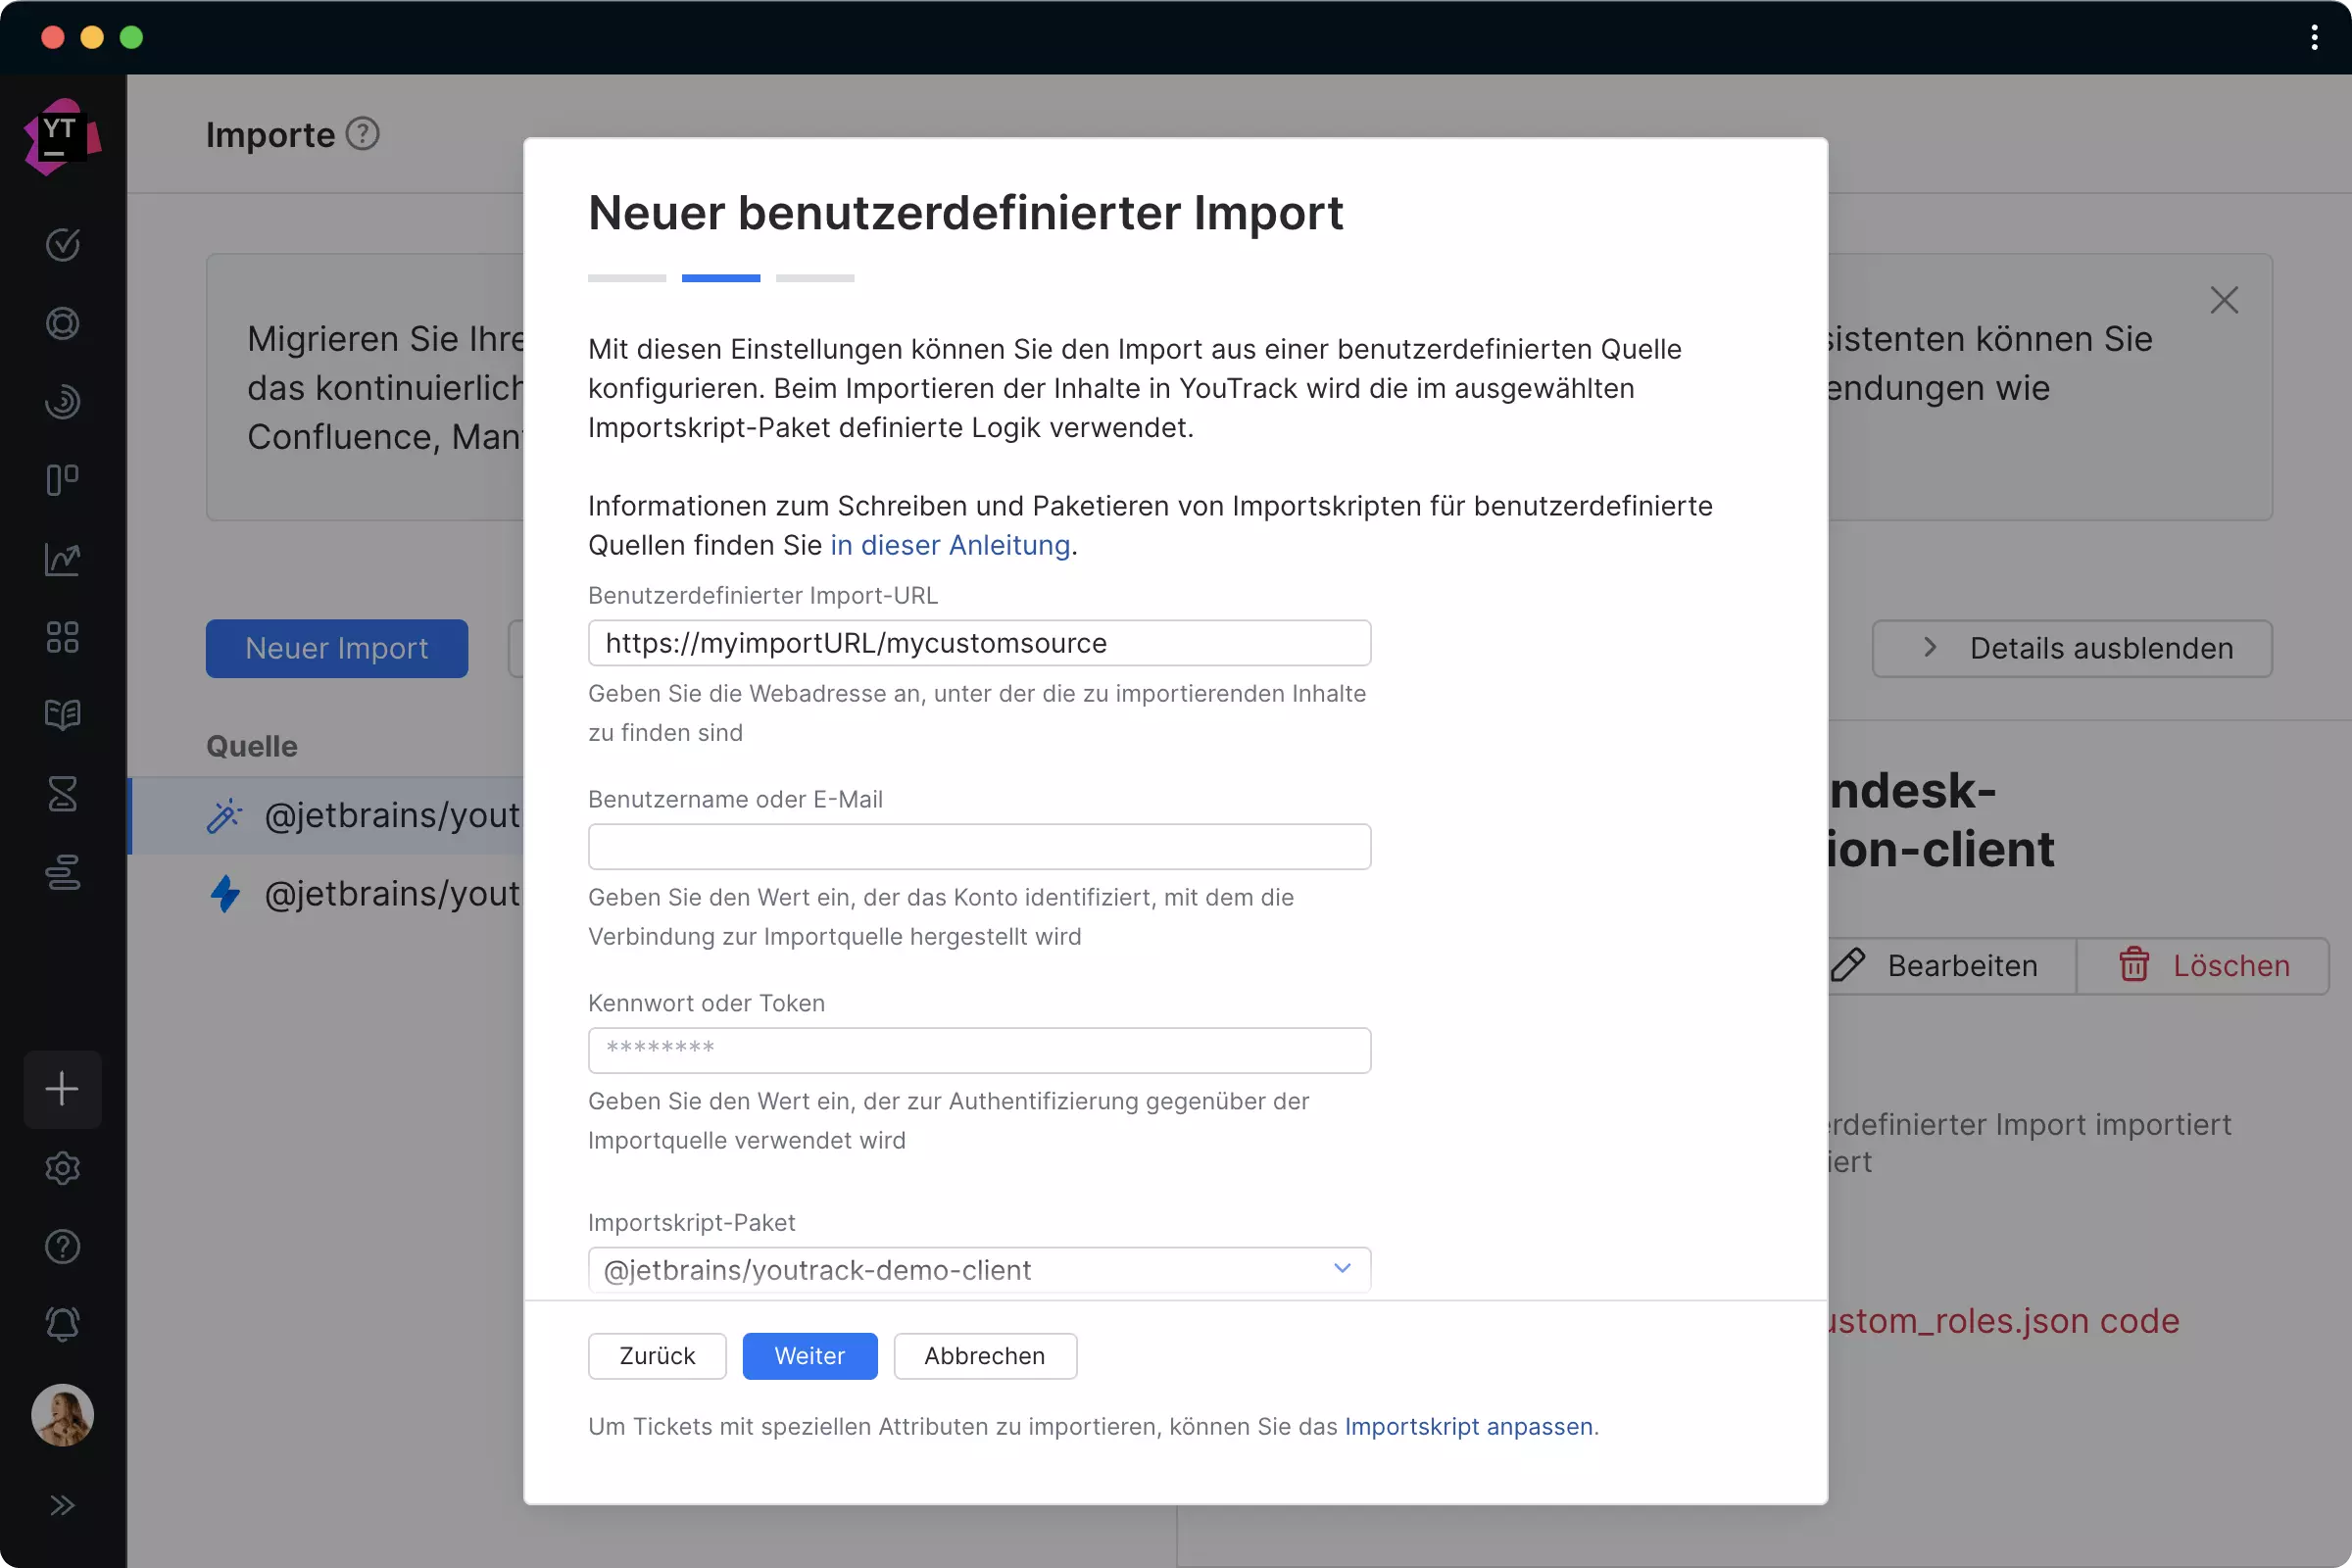The height and width of the screenshot is (1568, 2352).
Task: Focus the Benutzername oder E-Mail field
Action: pos(978,847)
